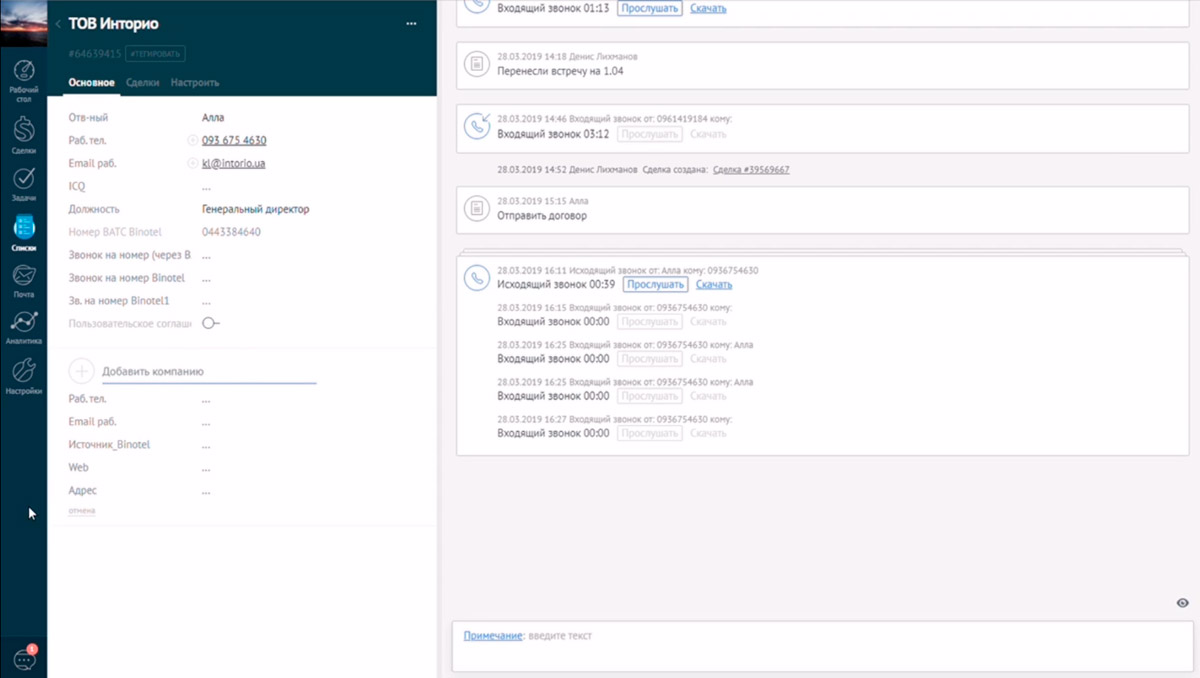Download outgoing call 00:39 recording
Screen dimensions: 1200x678
714,285
